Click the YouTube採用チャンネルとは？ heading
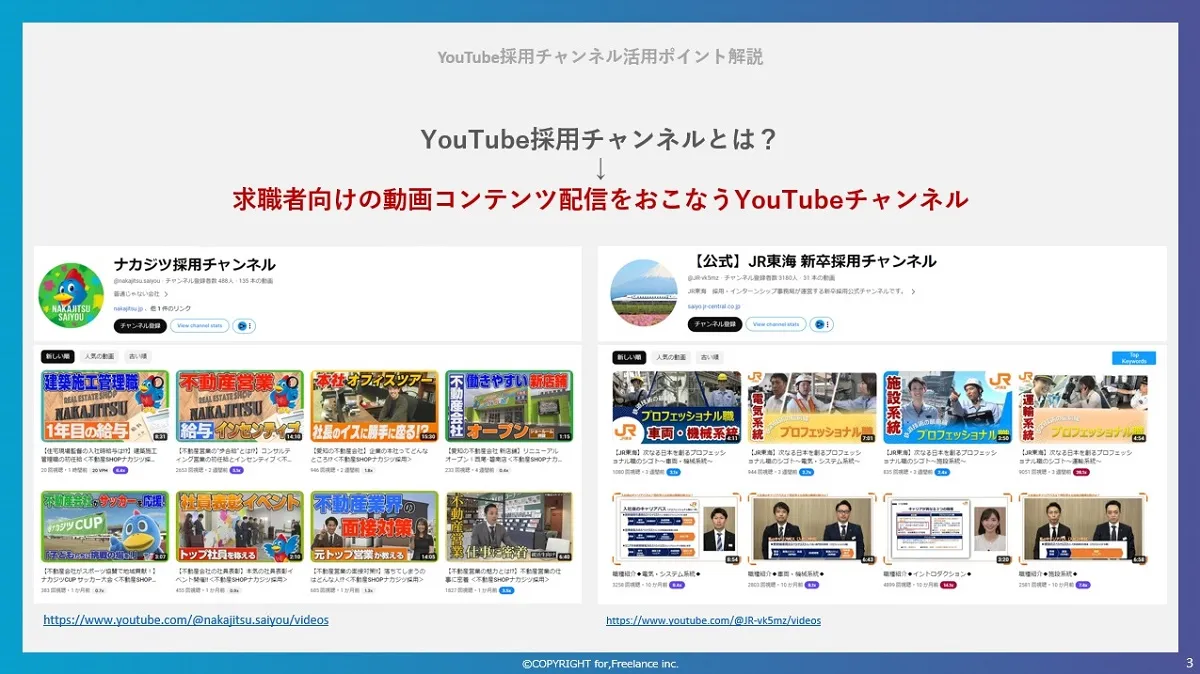This screenshot has height=674, width=1200. pyautogui.click(x=599, y=139)
